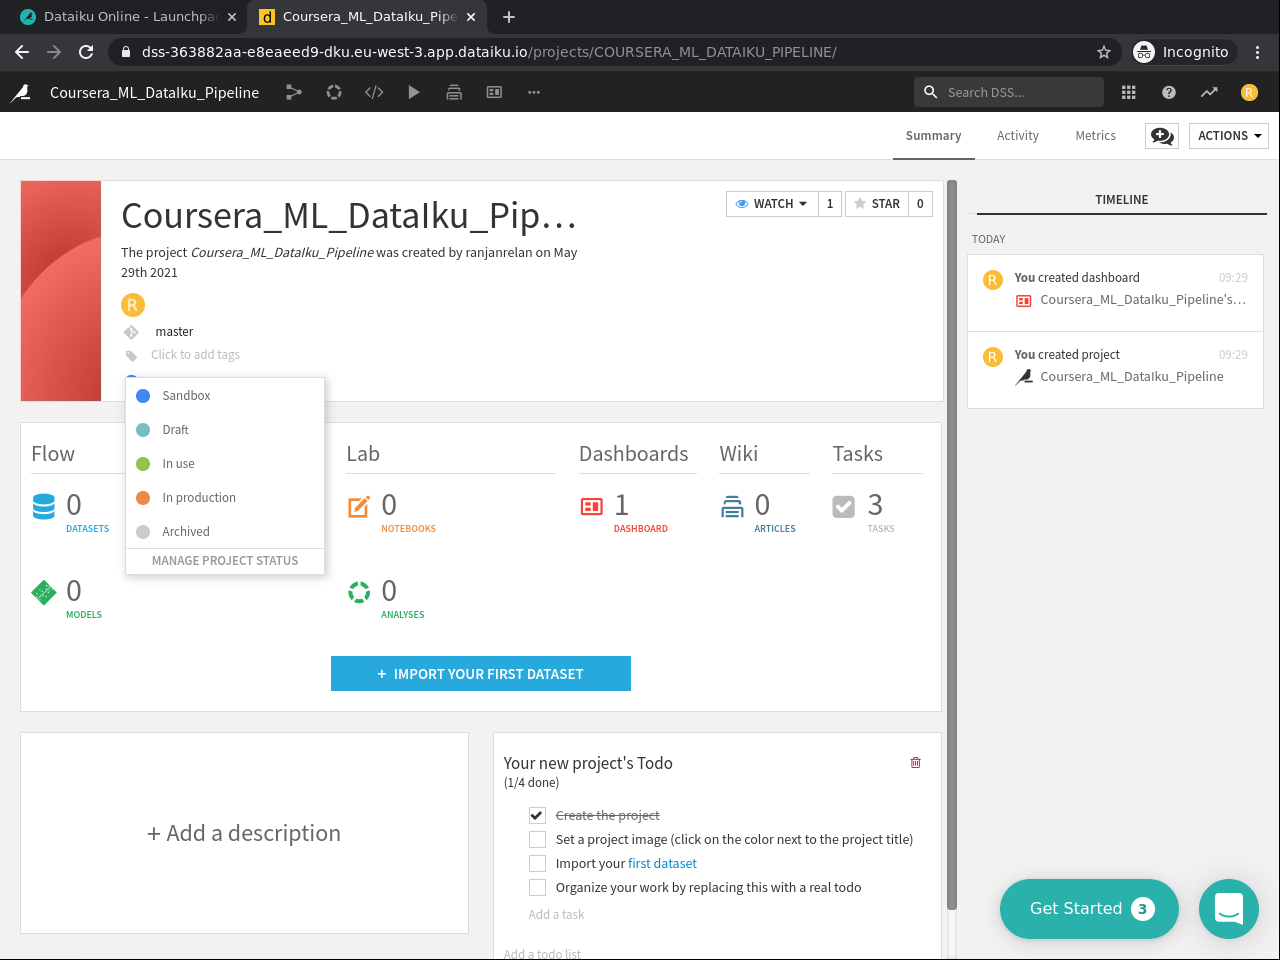The width and height of the screenshot is (1280, 960).
Task: Click the Dataiku bird home logo
Action: 21,92
